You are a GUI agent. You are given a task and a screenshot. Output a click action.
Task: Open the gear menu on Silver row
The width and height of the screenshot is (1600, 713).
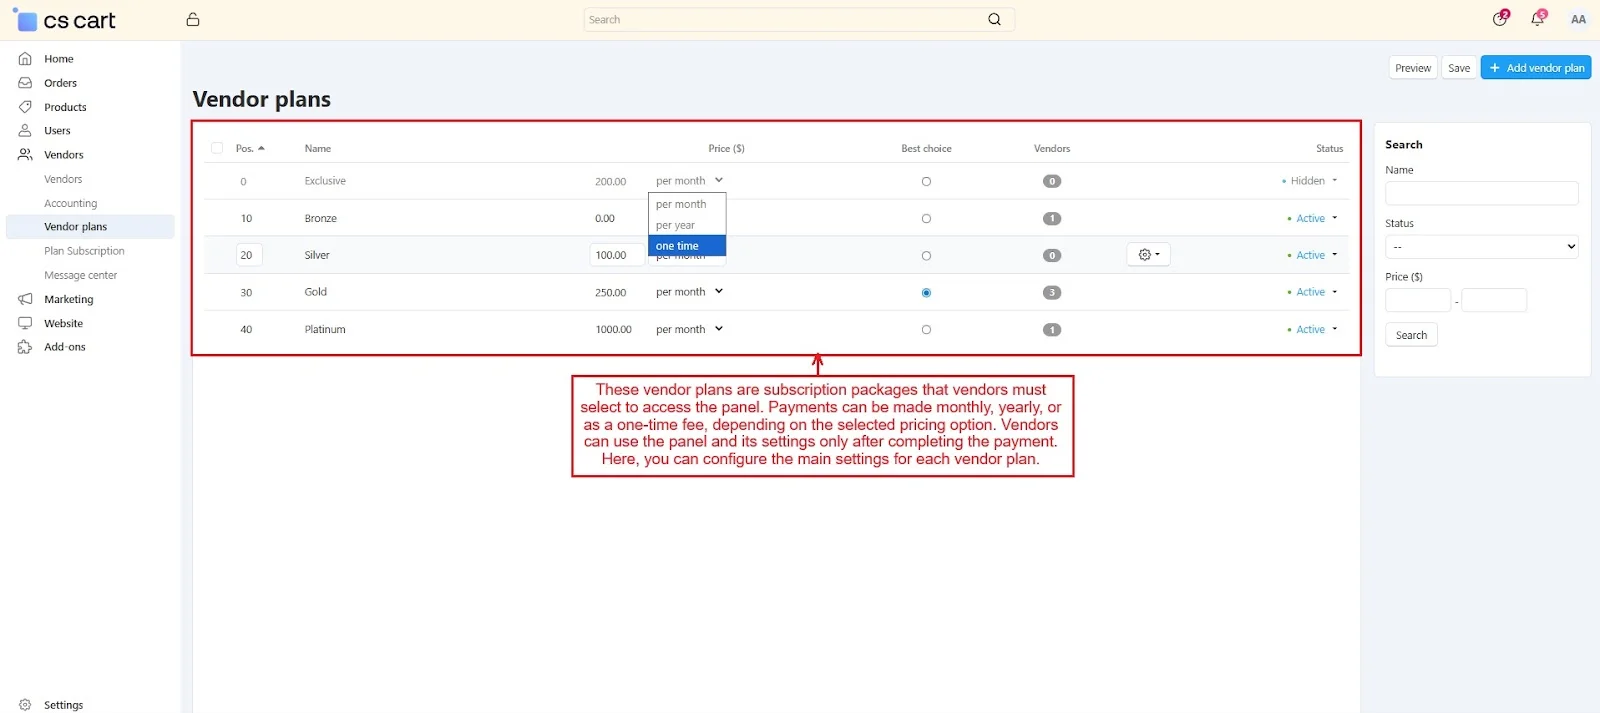click(1148, 255)
